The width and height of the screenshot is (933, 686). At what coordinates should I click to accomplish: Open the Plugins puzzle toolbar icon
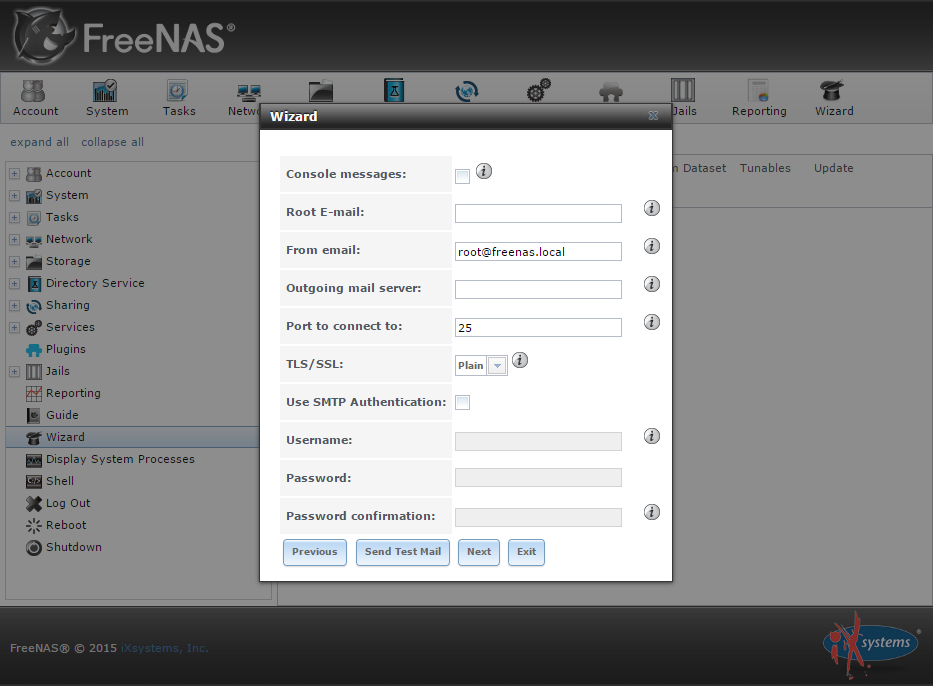610,91
